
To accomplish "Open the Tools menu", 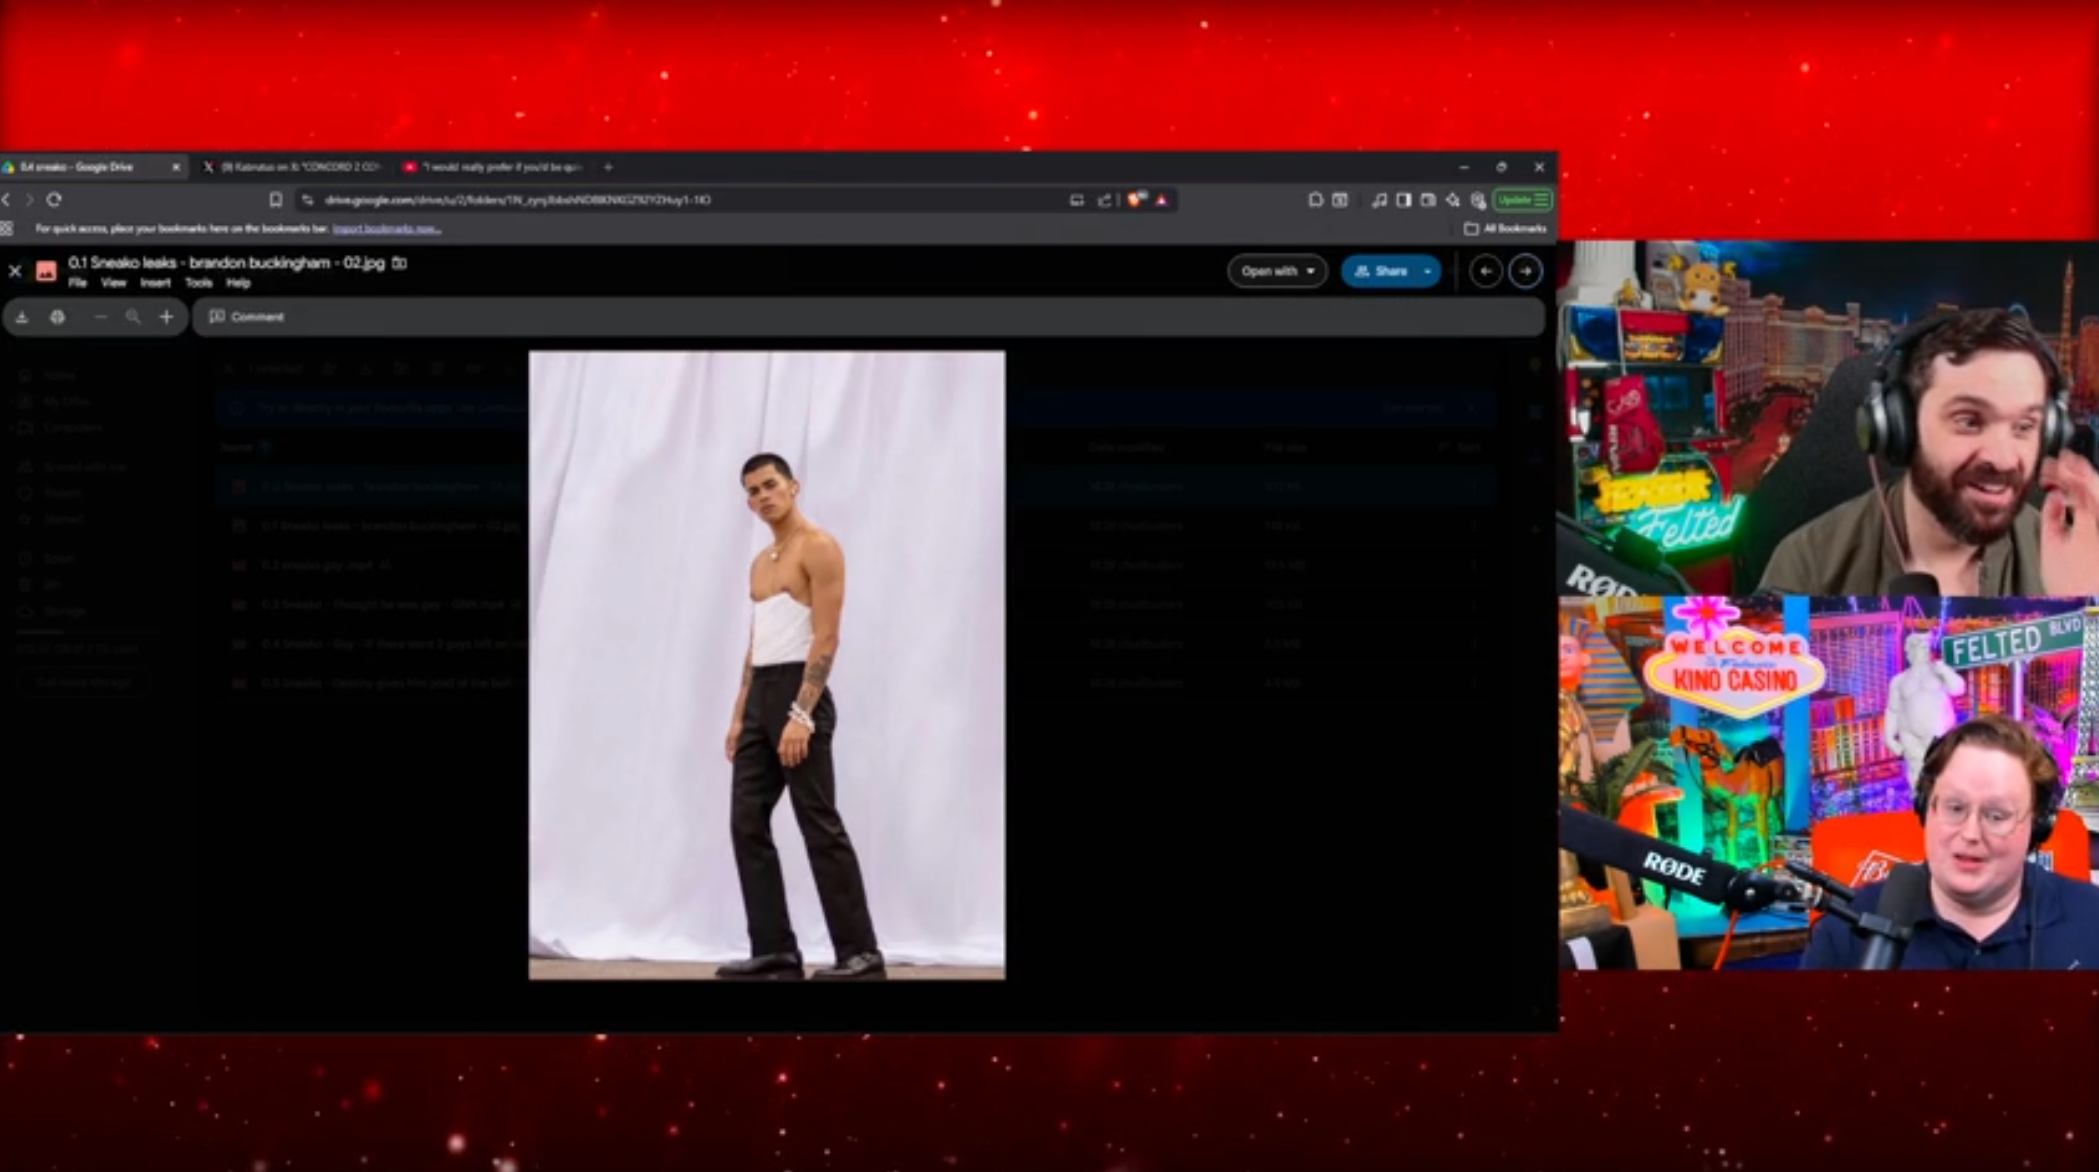I will click(198, 283).
